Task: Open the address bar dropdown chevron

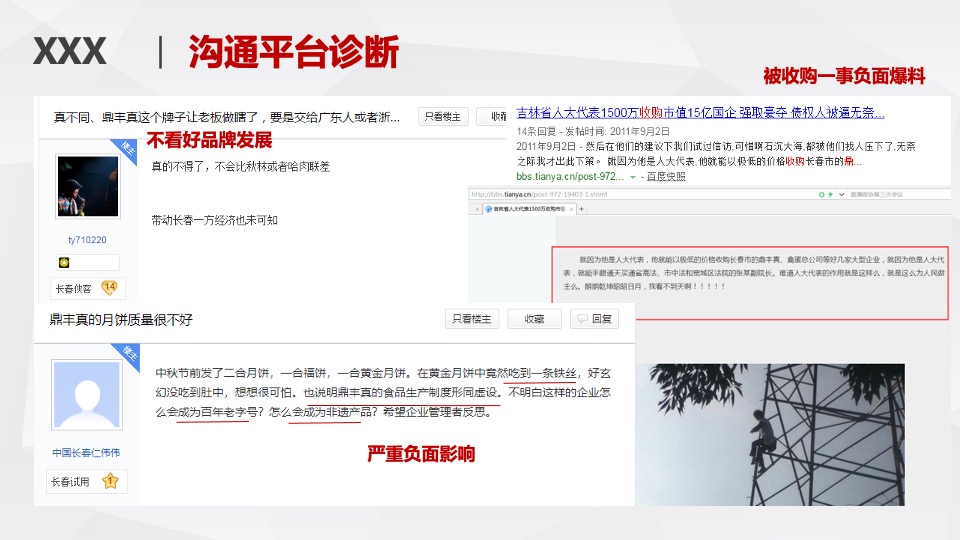Action: 841,194
